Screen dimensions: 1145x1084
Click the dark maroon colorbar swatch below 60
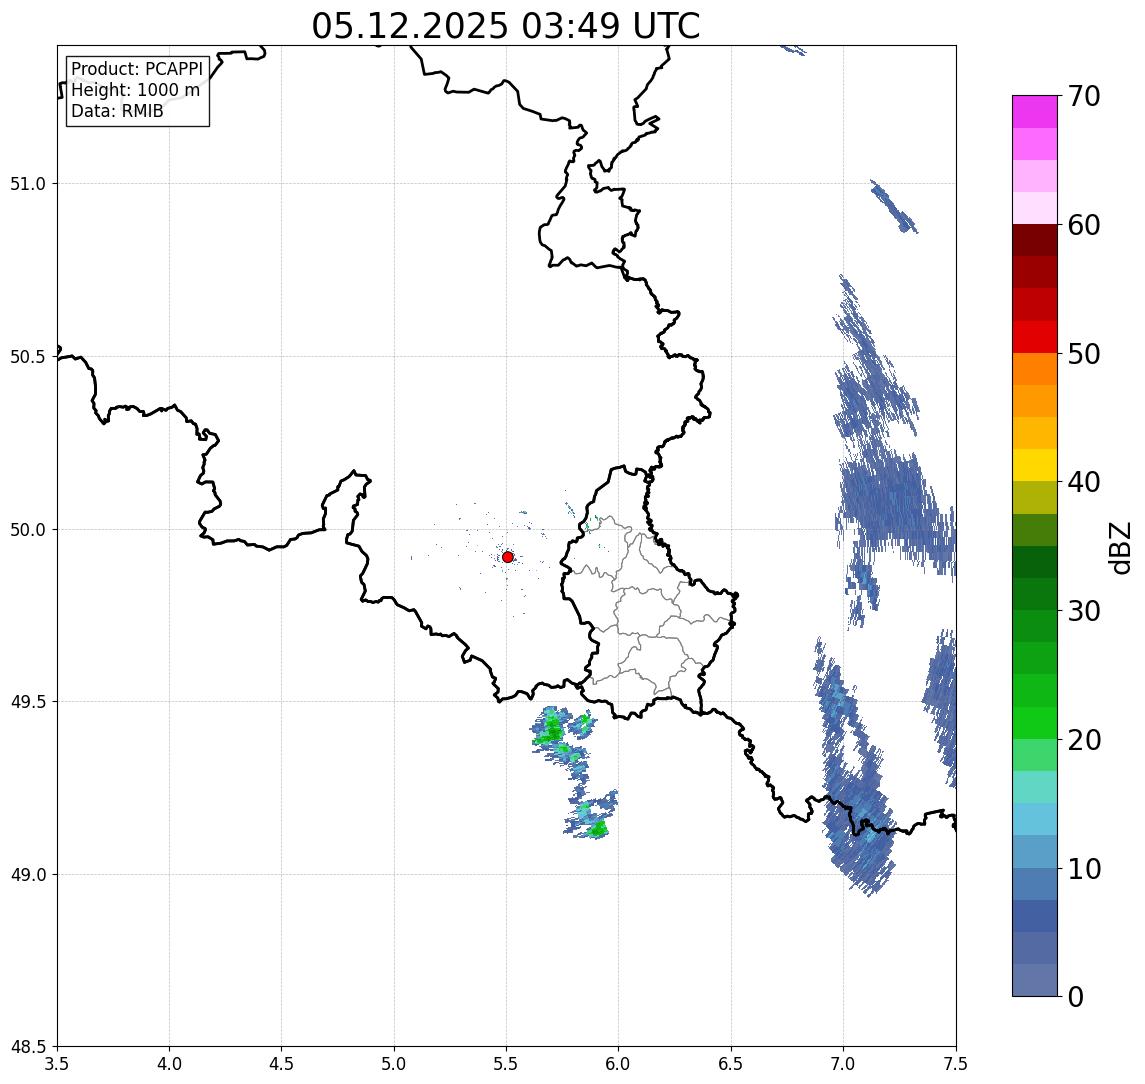point(1035,240)
